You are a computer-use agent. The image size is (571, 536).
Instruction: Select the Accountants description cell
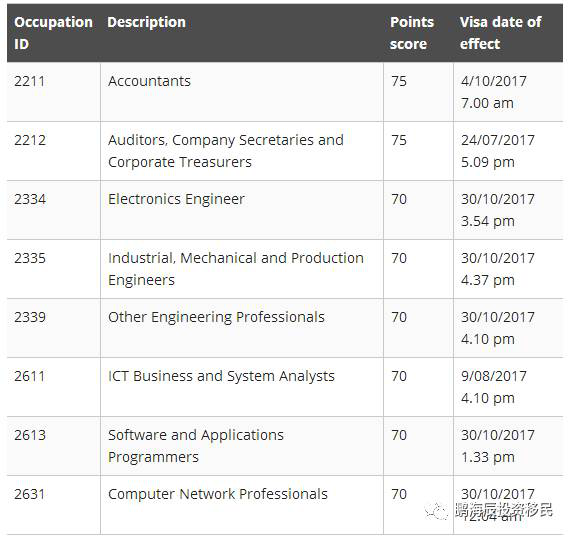point(242,92)
